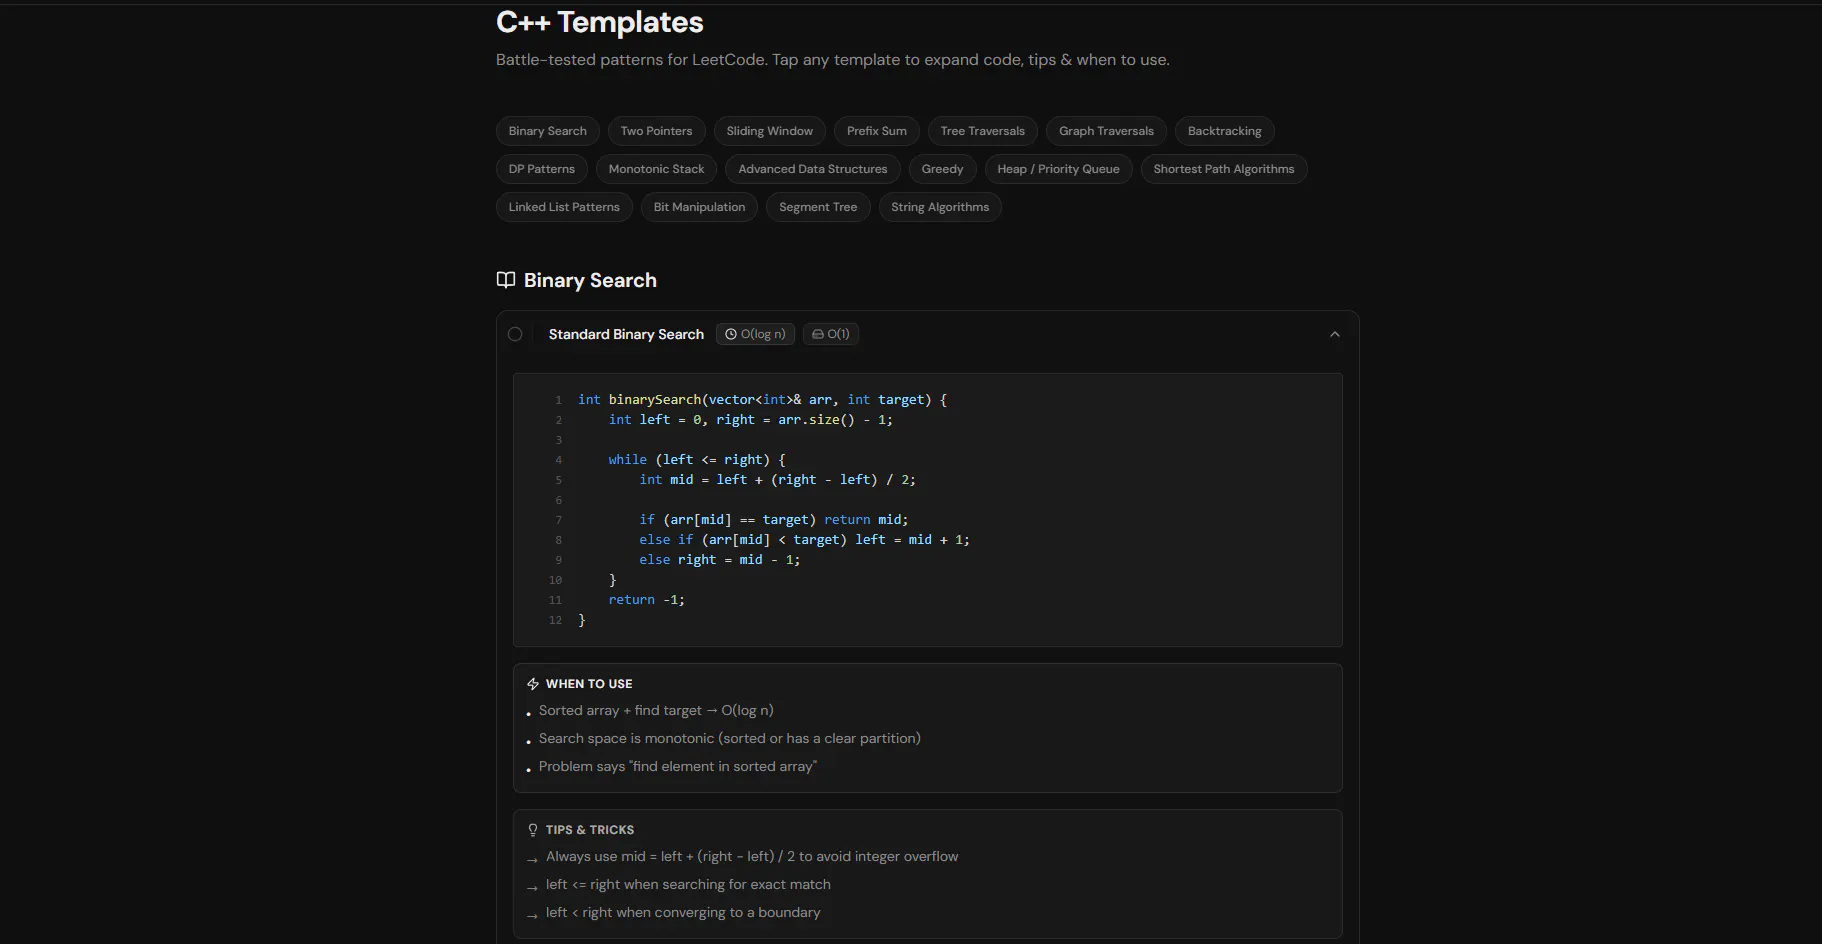Viewport: 1822px width, 944px height.
Task: Click the lightbulb icon beside TIPS & TRICKS
Action: click(x=533, y=830)
